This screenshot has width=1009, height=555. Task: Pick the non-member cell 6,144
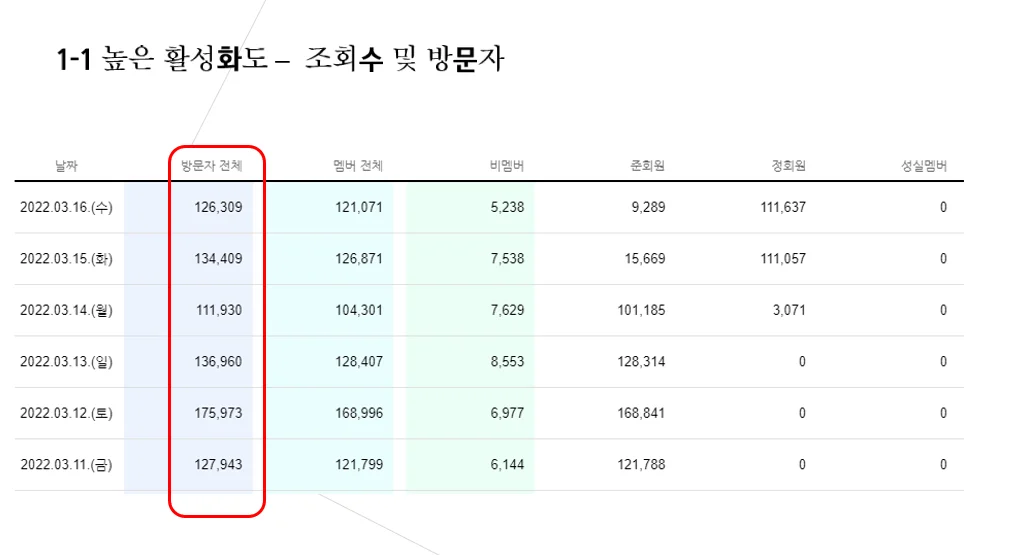point(507,465)
